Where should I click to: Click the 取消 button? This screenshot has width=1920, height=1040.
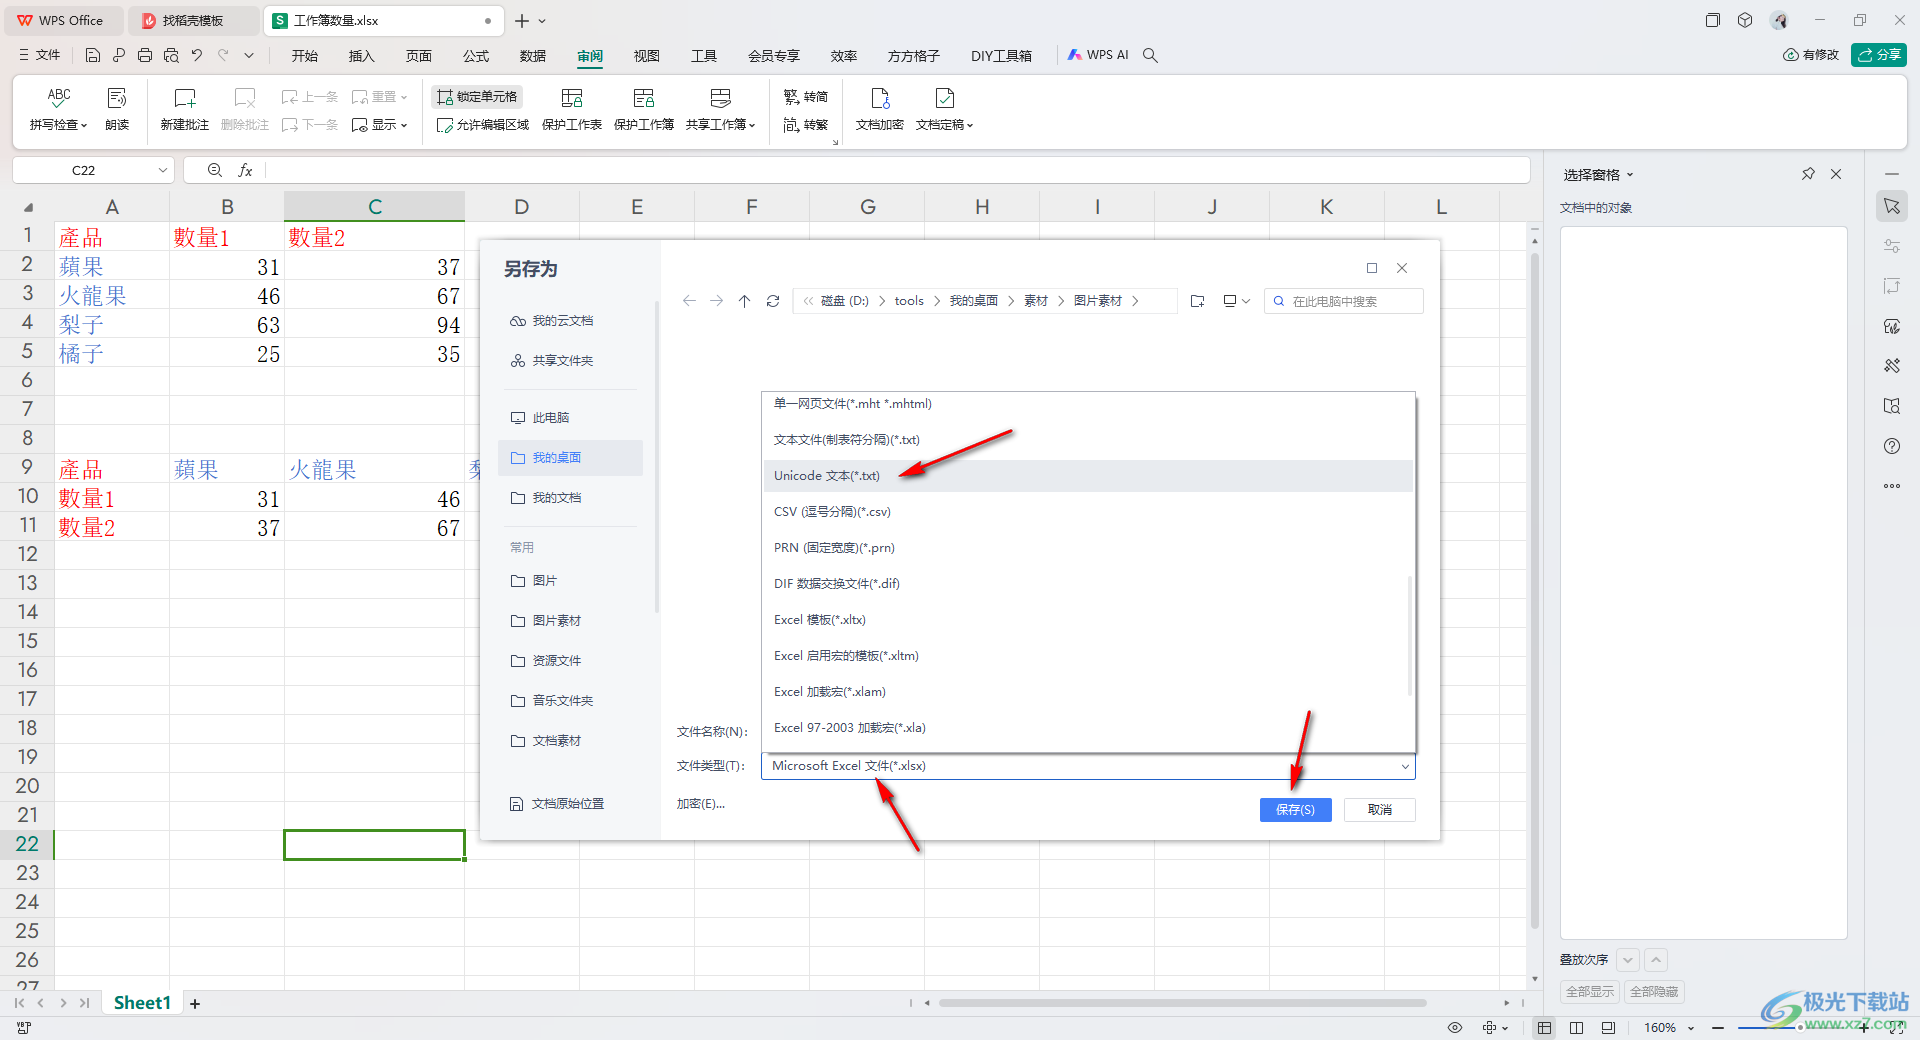pyautogui.click(x=1380, y=810)
